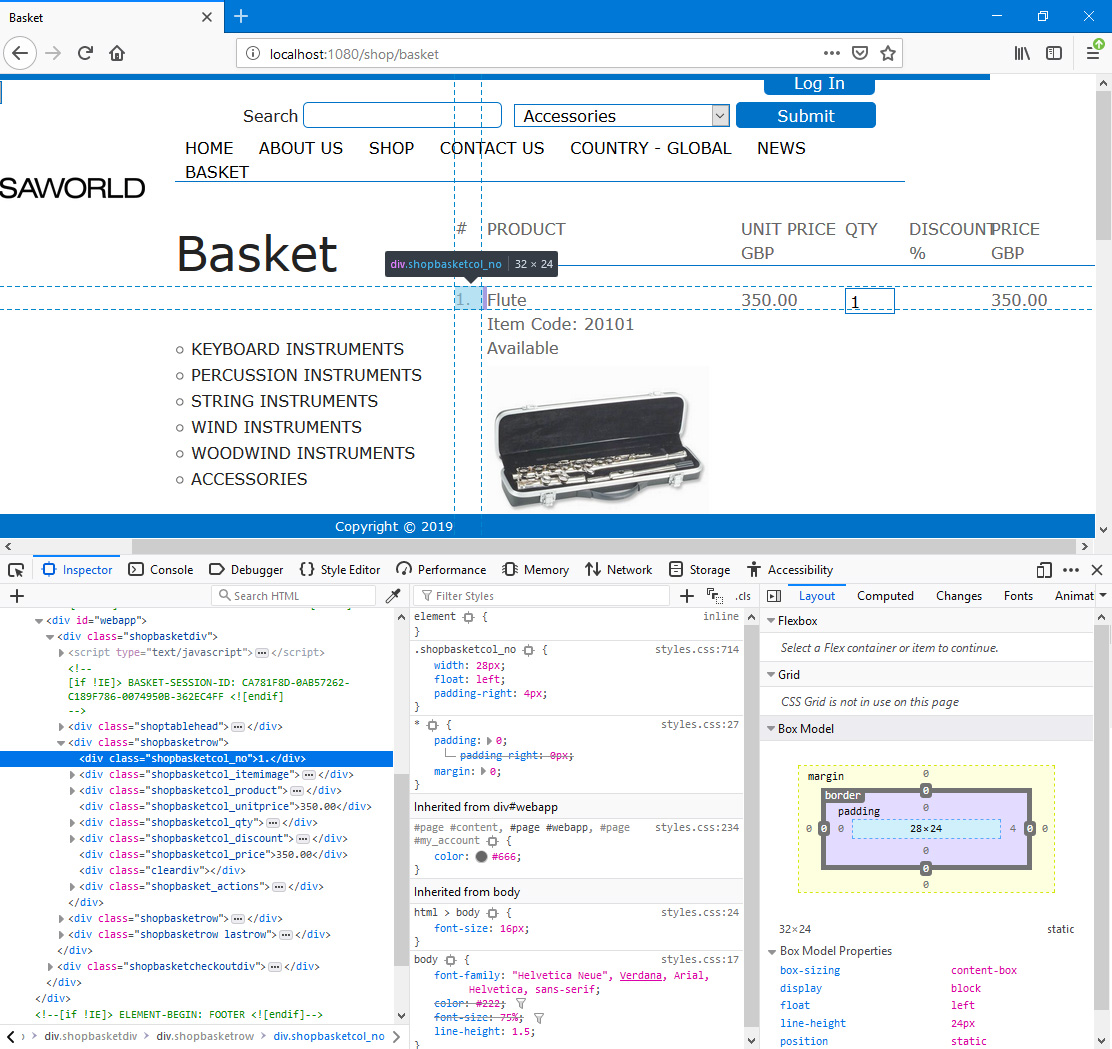Click filter icon beside overridden color: #222

coord(521,1004)
